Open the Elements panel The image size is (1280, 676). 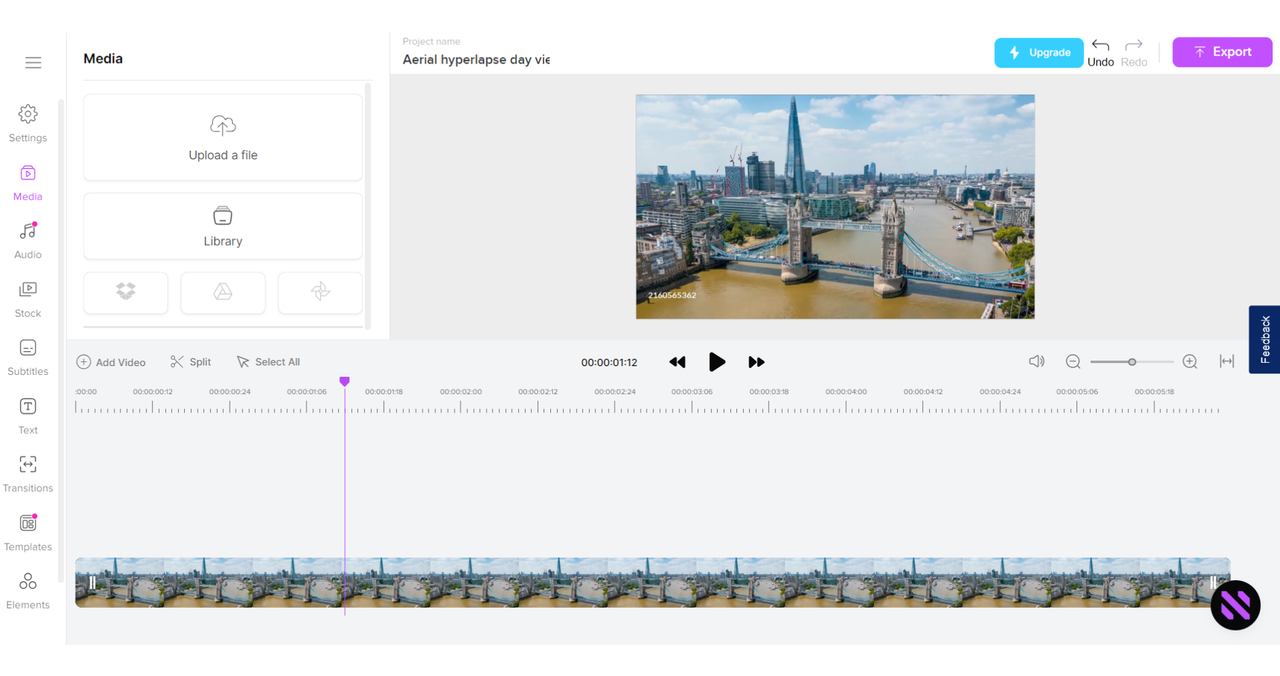28,590
